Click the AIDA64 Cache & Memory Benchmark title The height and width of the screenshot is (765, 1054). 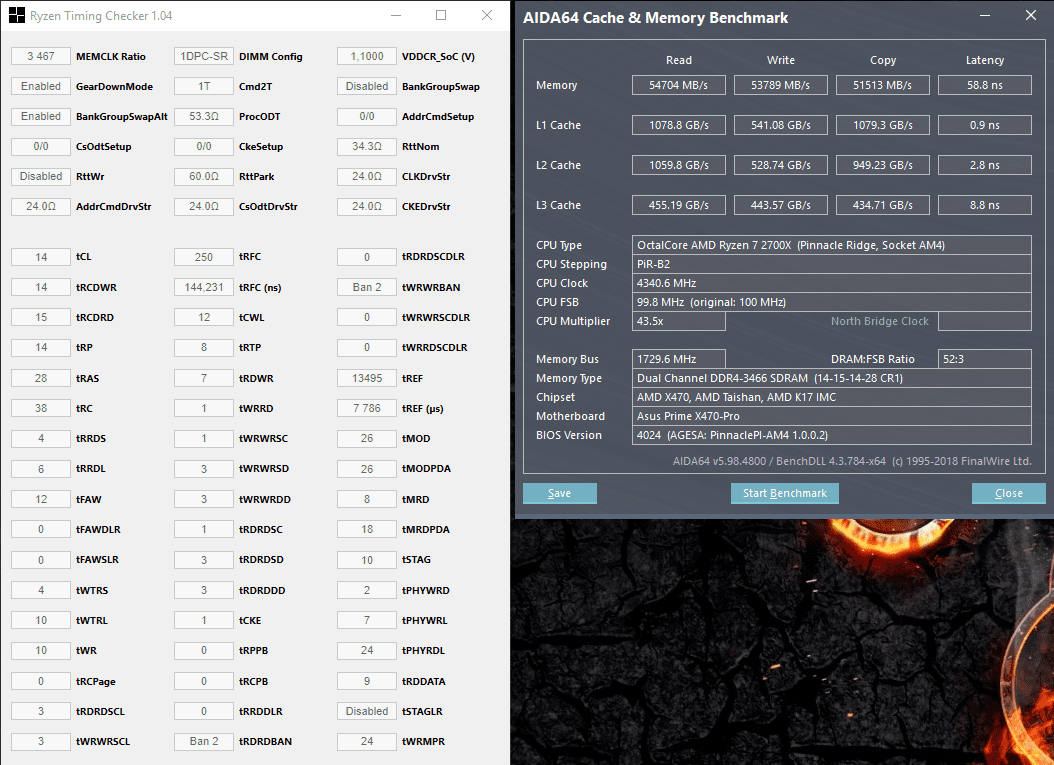click(655, 17)
